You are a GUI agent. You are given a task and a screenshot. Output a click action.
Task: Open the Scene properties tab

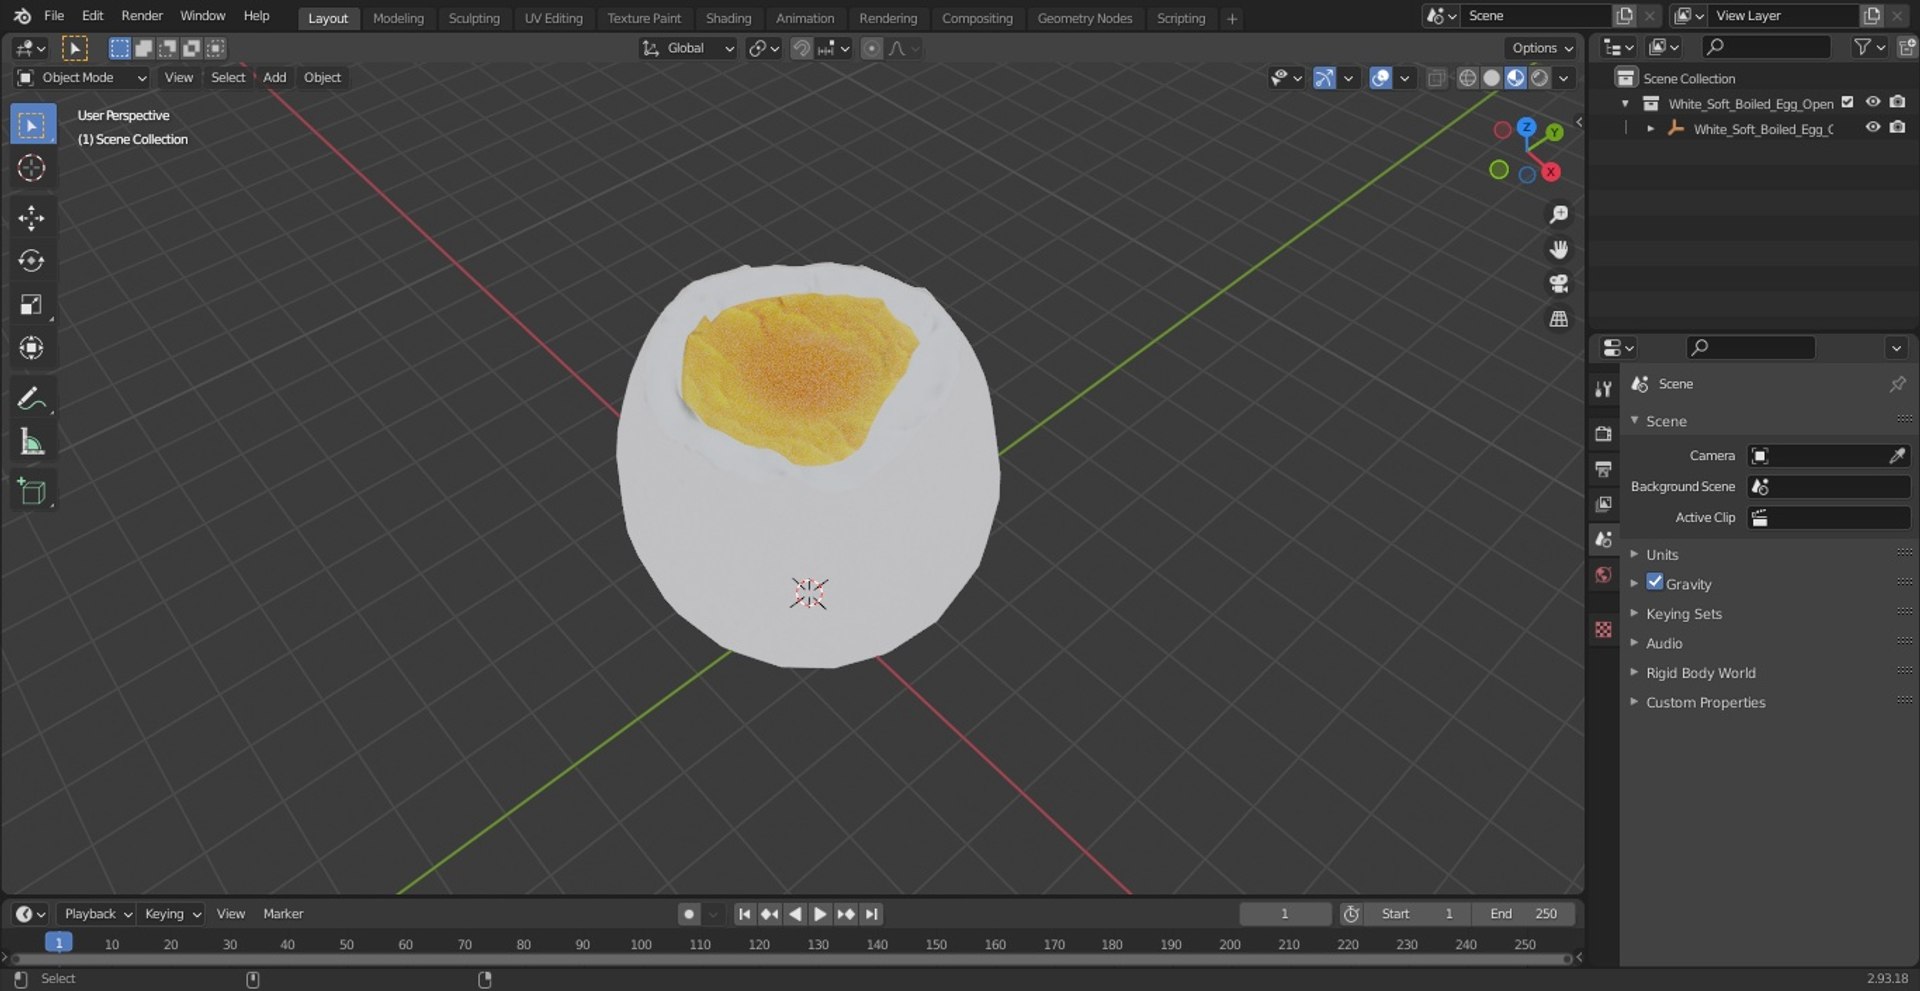click(x=1603, y=539)
